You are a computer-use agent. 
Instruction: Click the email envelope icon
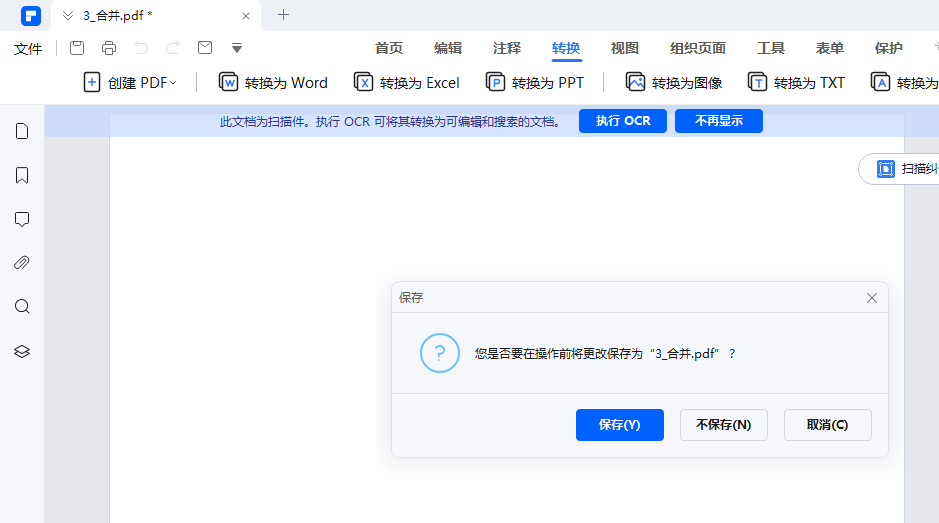[205, 47]
